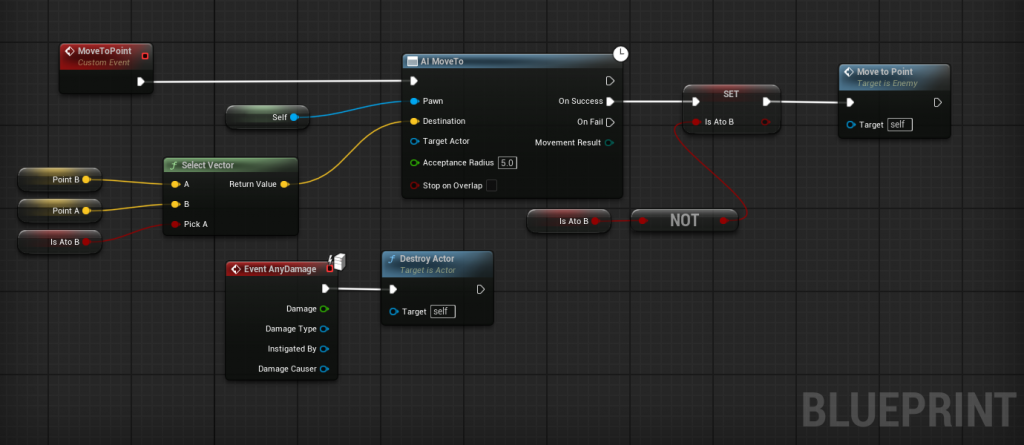Toggle the Is Ato B pin on SET node

tap(696, 122)
